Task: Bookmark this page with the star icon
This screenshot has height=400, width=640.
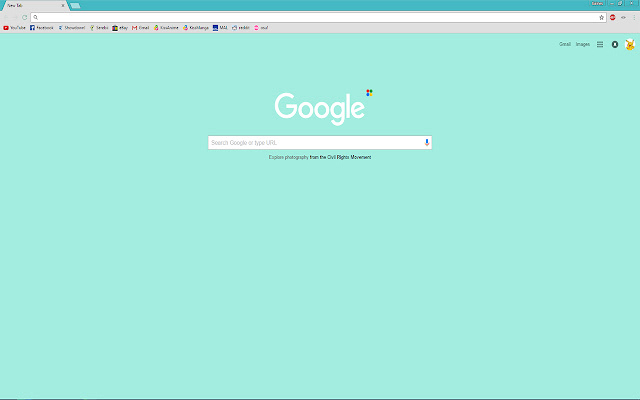Action: point(601,18)
